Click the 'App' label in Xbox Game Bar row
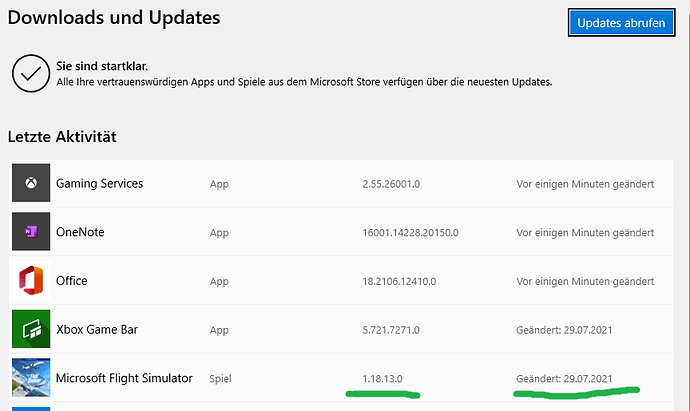 click(x=219, y=330)
